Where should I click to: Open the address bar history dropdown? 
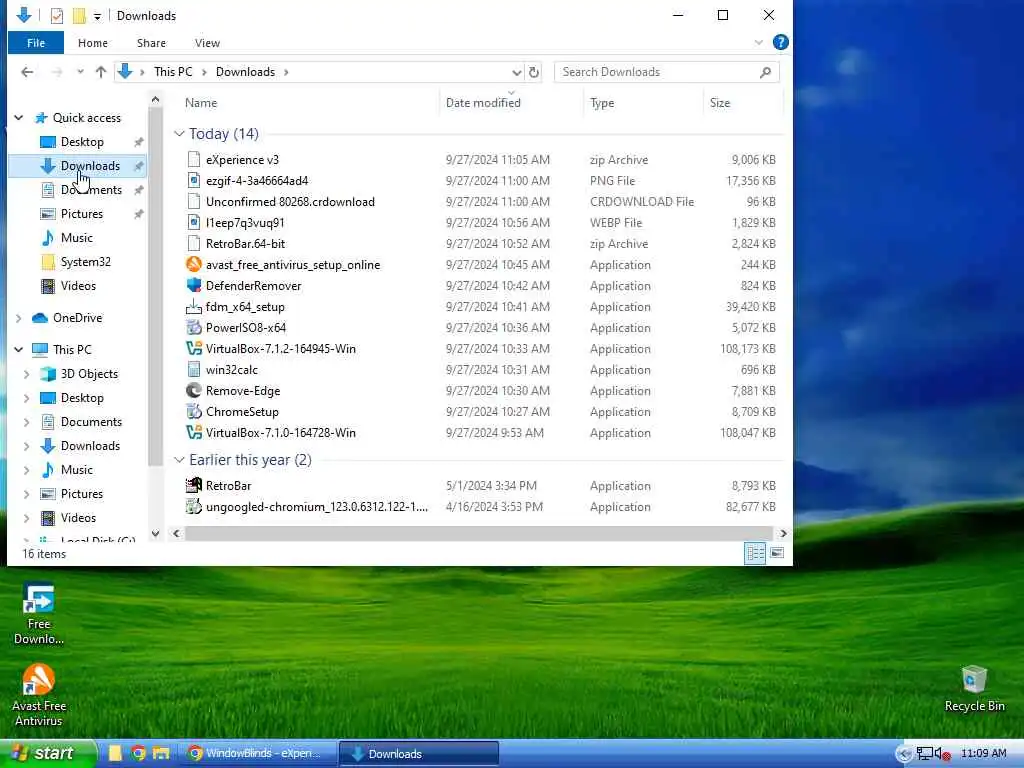coord(516,72)
